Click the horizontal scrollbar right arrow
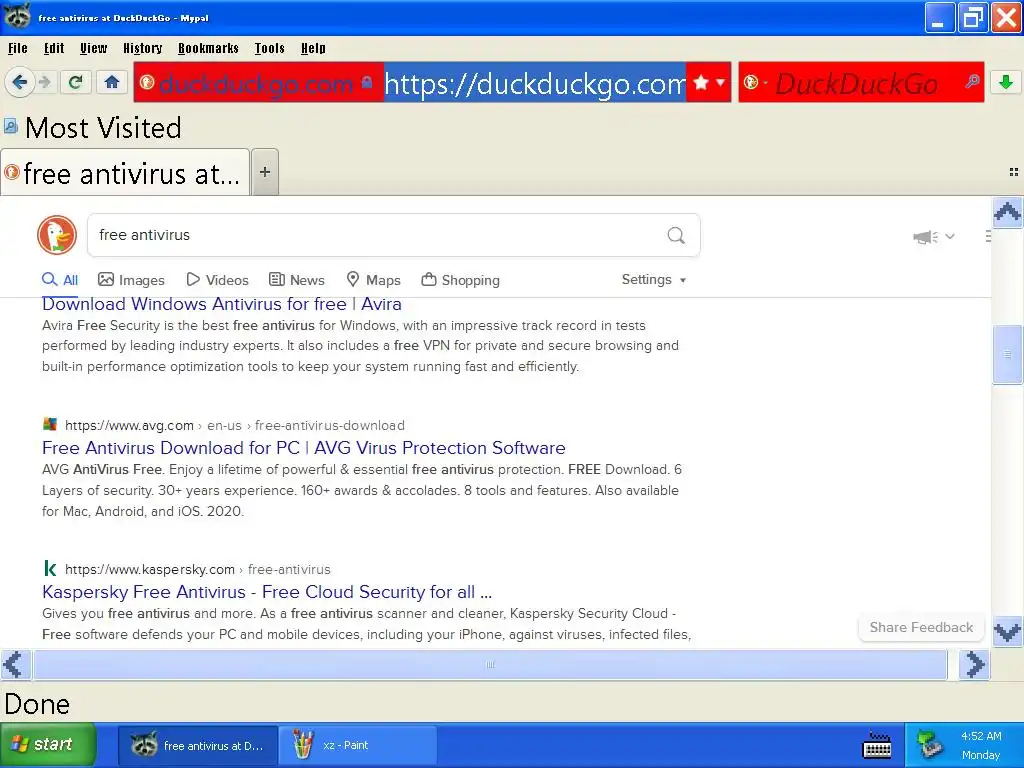This screenshot has width=1024, height=768. (974, 665)
